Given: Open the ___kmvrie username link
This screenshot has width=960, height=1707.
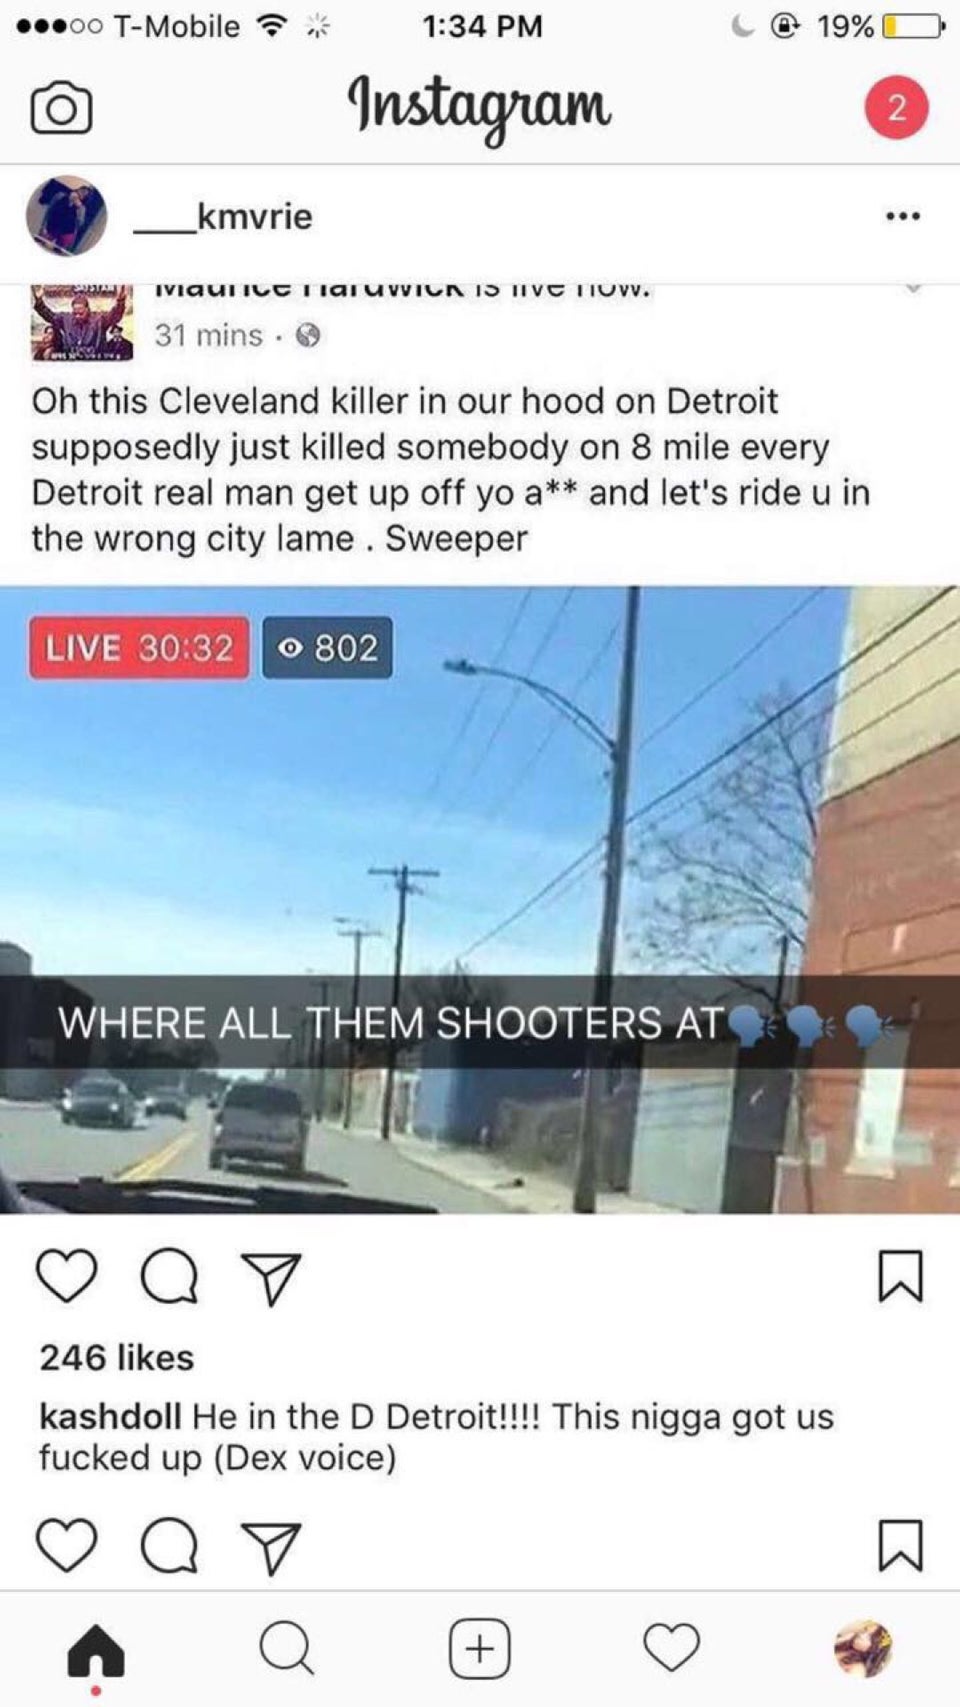Looking at the screenshot, I should 223,216.
